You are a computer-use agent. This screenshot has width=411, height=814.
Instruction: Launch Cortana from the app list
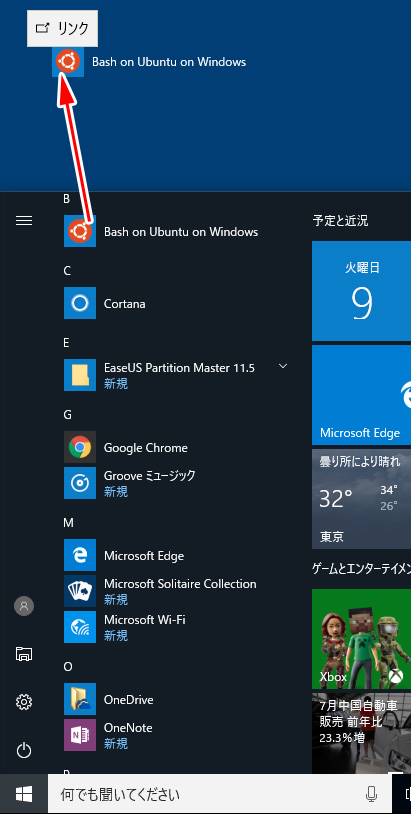click(175, 303)
